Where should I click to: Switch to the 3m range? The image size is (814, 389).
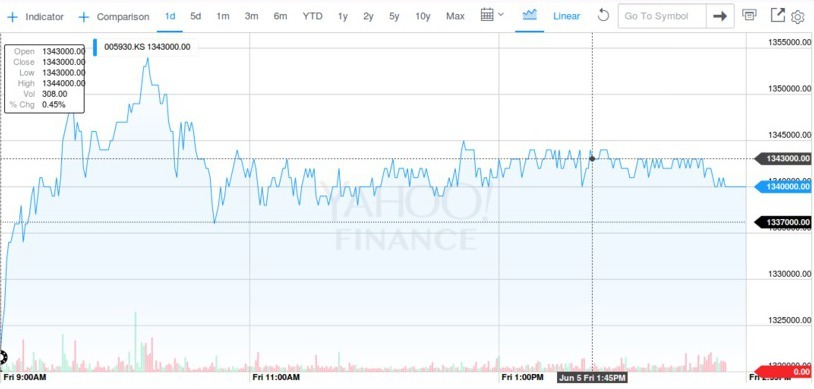[251, 16]
